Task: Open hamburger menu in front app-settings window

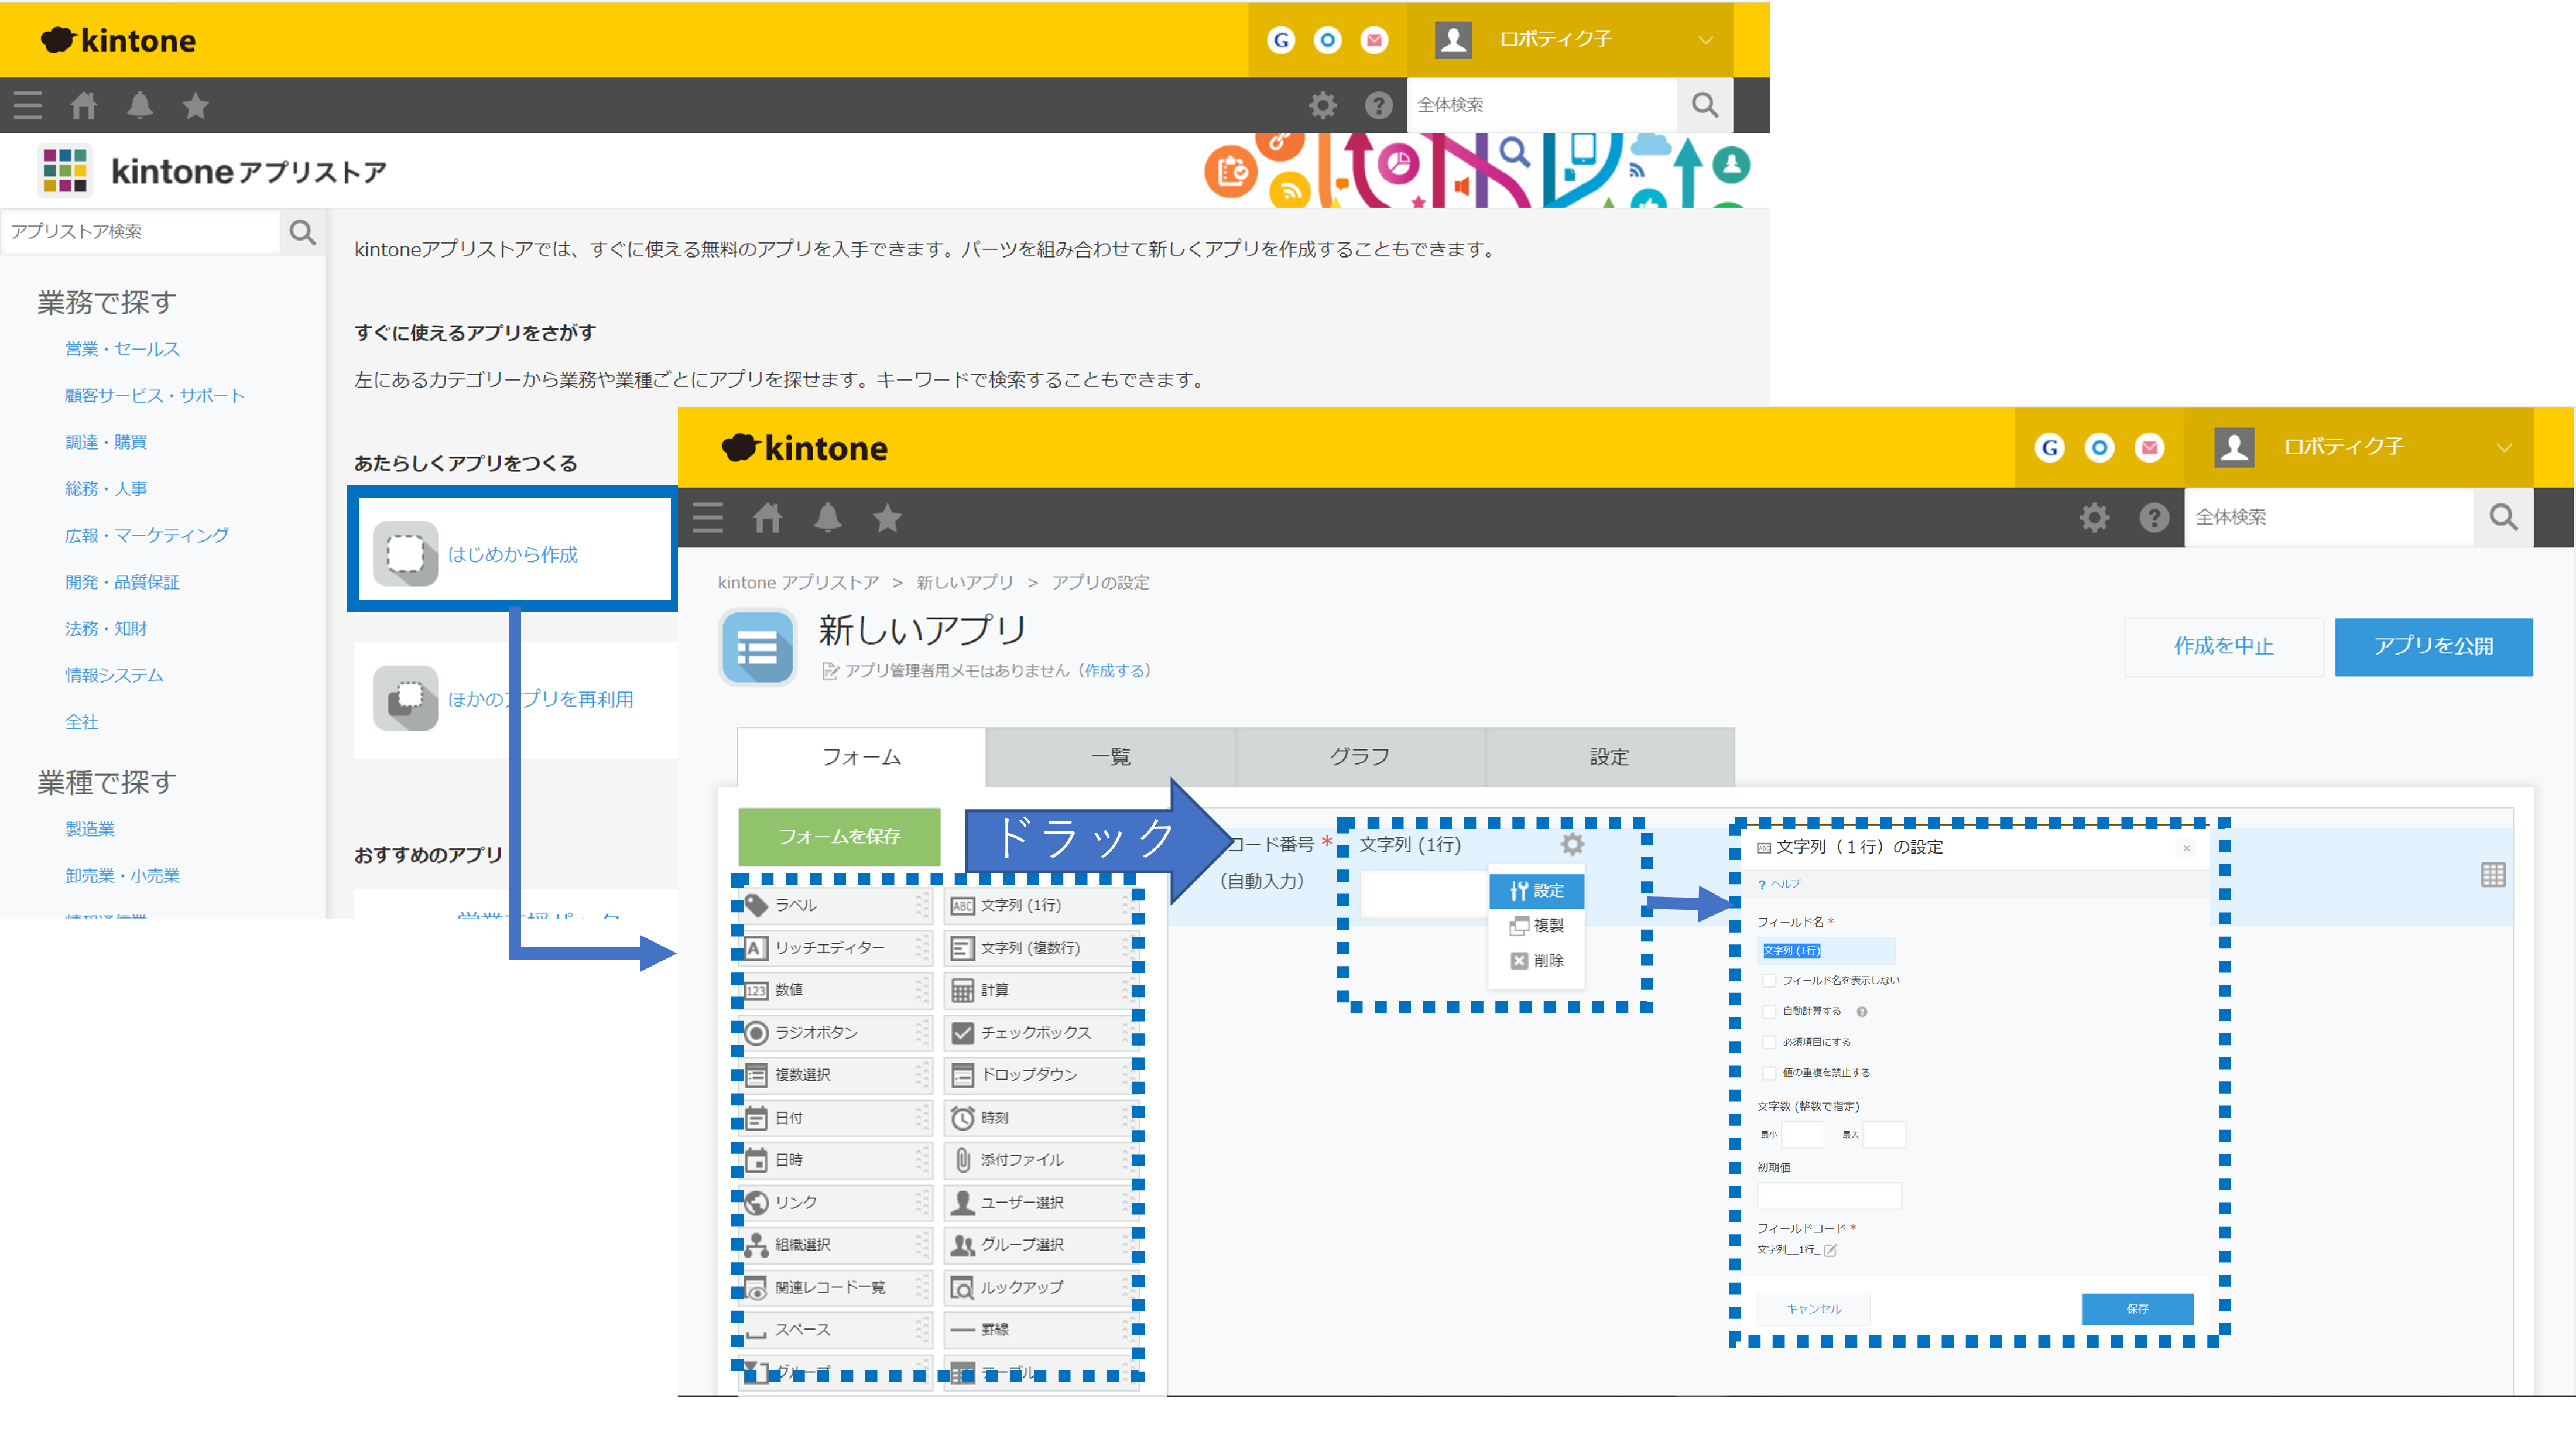Action: pyautogui.click(x=707, y=518)
